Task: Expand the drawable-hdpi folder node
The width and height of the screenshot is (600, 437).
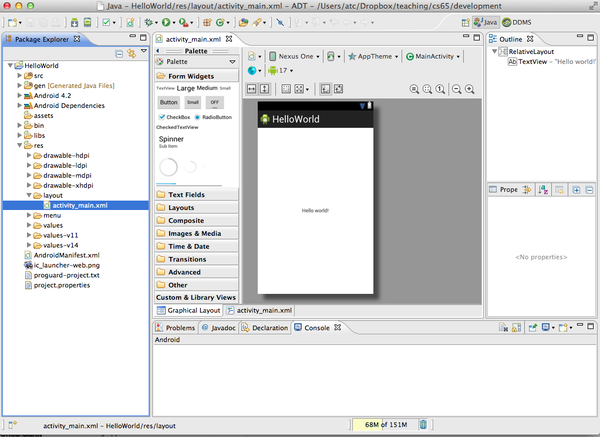Action: pyautogui.click(x=29, y=155)
